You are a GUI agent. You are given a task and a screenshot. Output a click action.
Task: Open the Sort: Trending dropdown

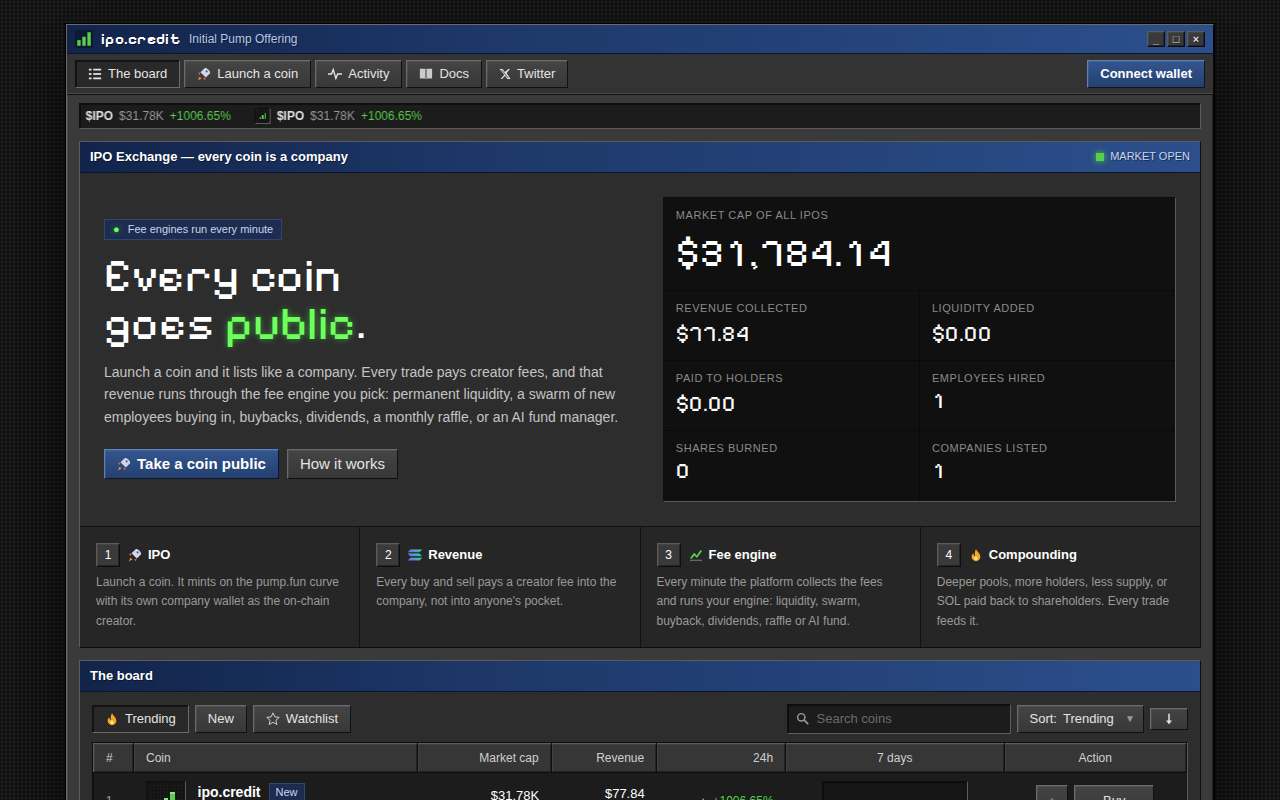point(1080,719)
